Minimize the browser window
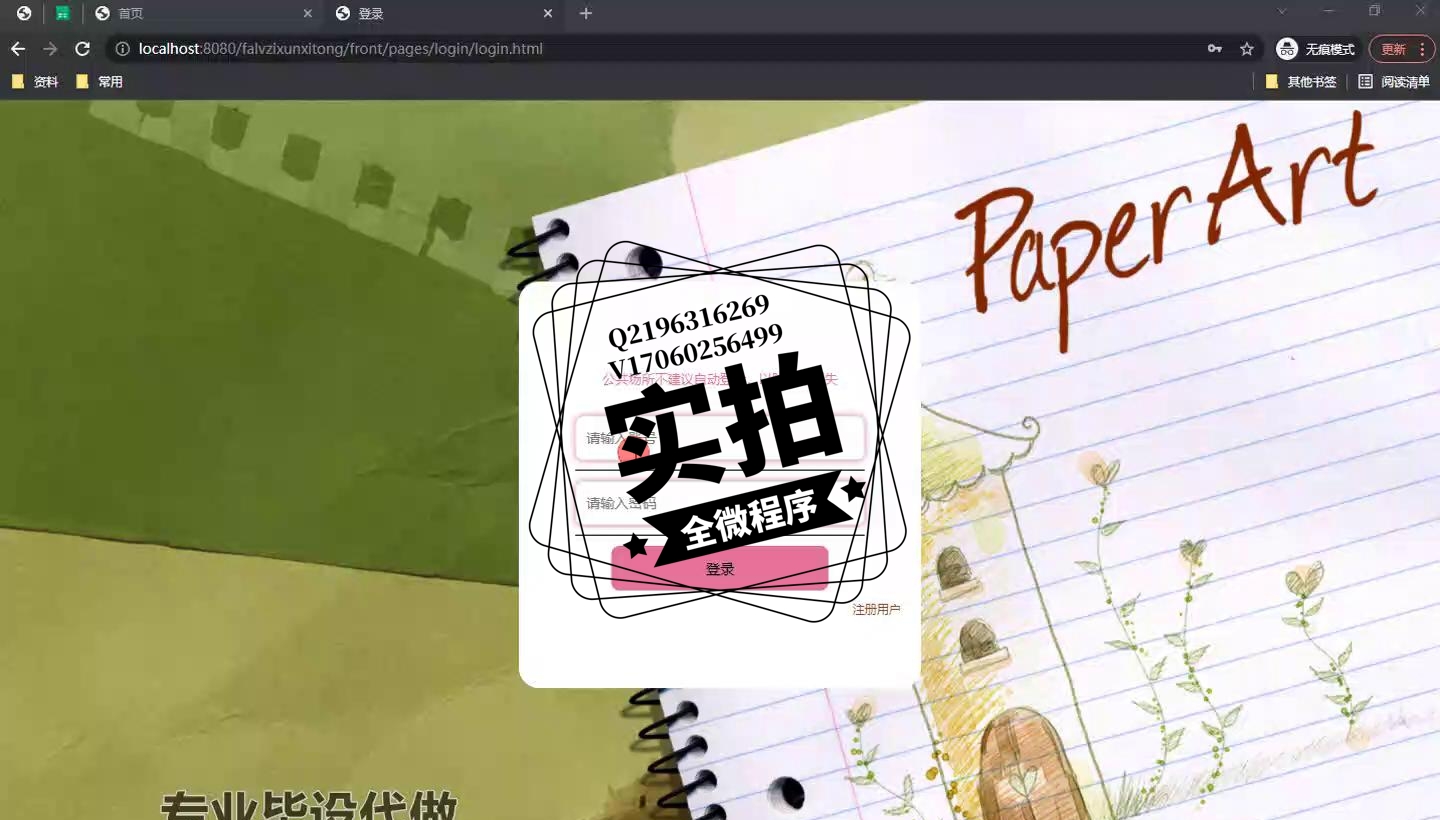This screenshot has height=820, width=1440. (x=1329, y=11)
